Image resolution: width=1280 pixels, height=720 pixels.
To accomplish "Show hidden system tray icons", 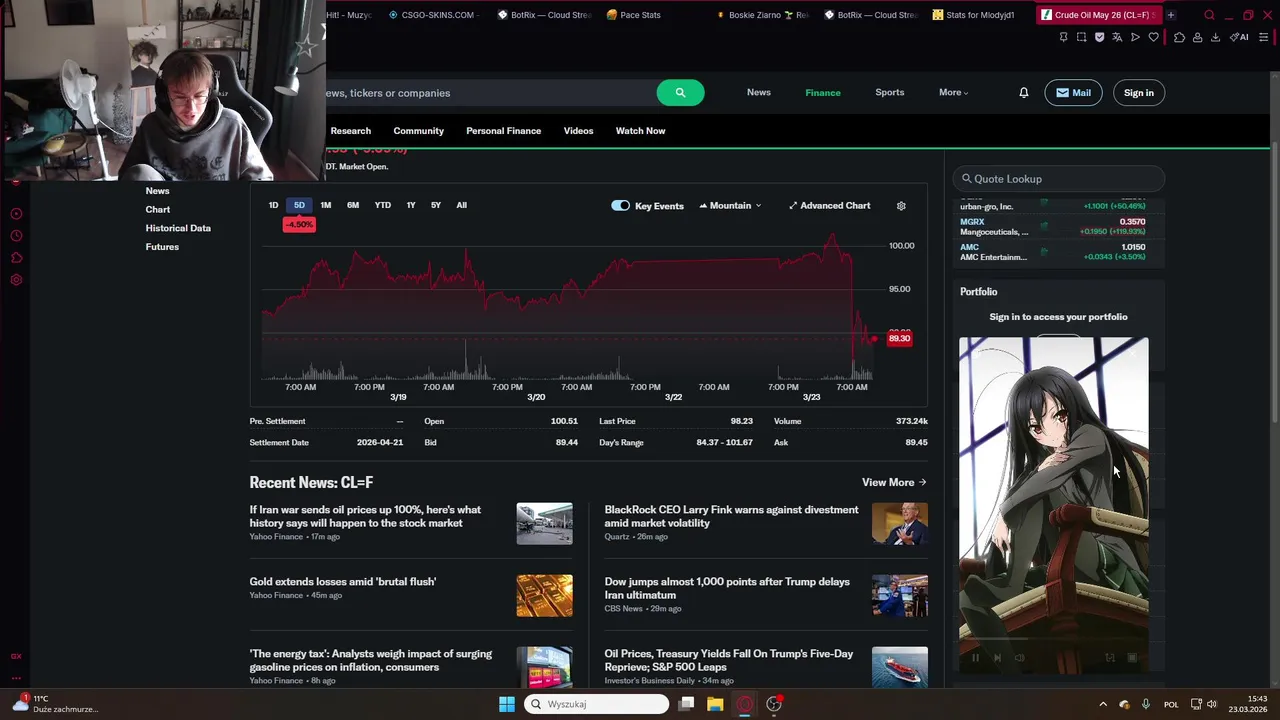I will 1103,704.
